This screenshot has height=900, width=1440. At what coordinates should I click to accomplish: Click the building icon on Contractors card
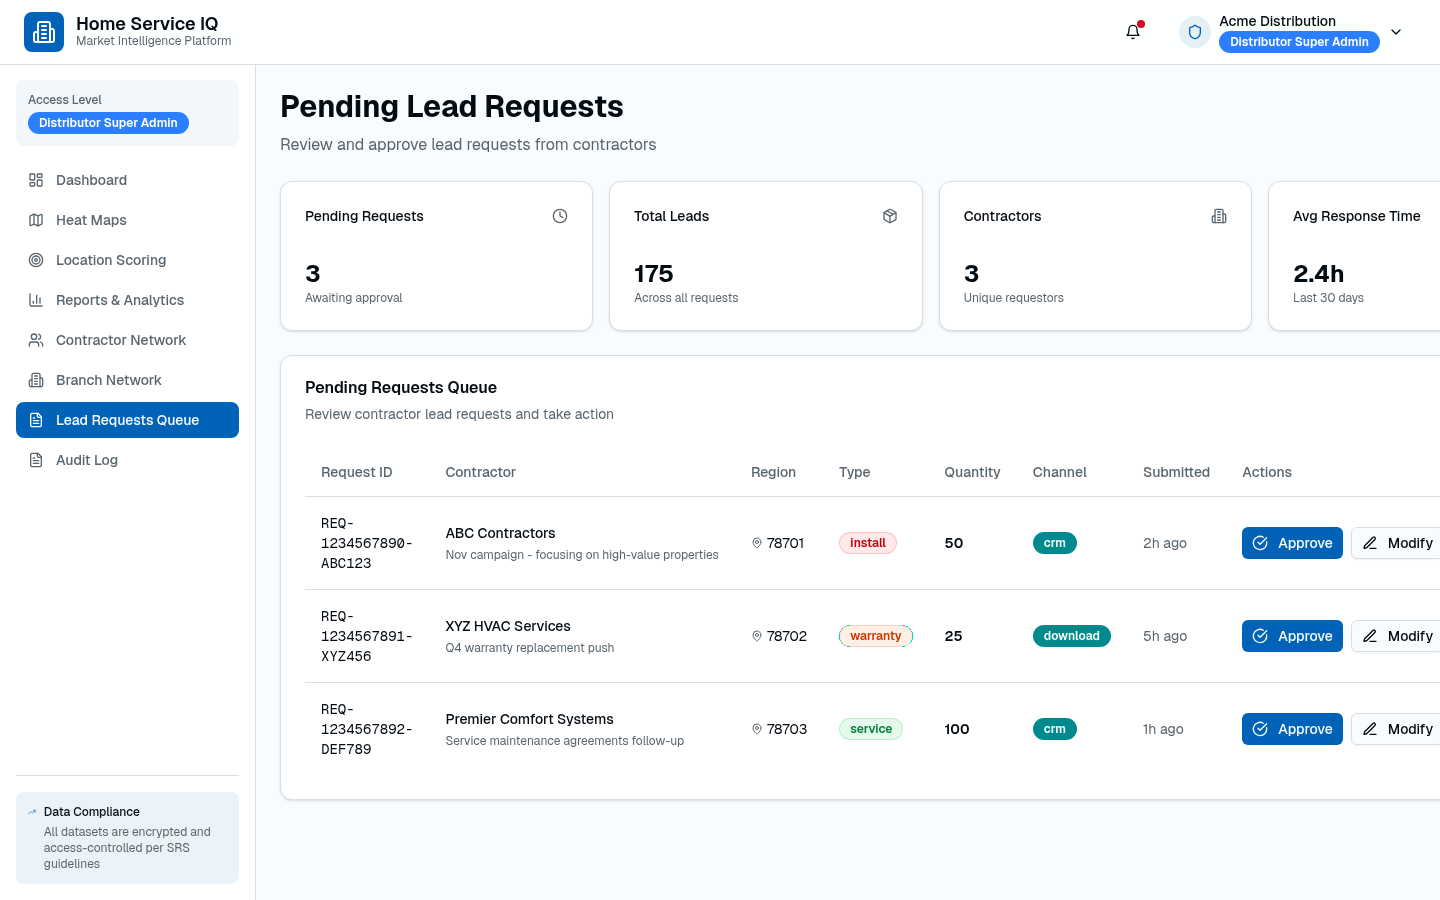point(1219,216)
